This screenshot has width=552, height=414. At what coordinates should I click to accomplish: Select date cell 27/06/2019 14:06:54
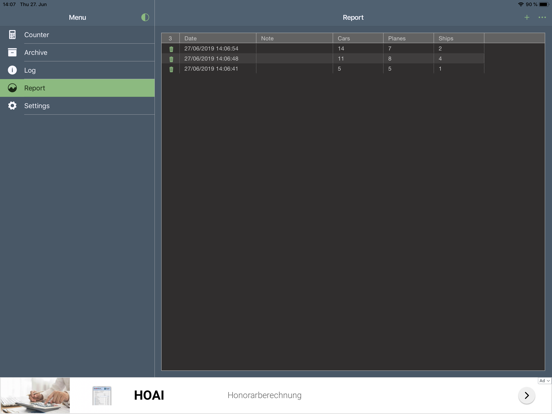point(211,49)
